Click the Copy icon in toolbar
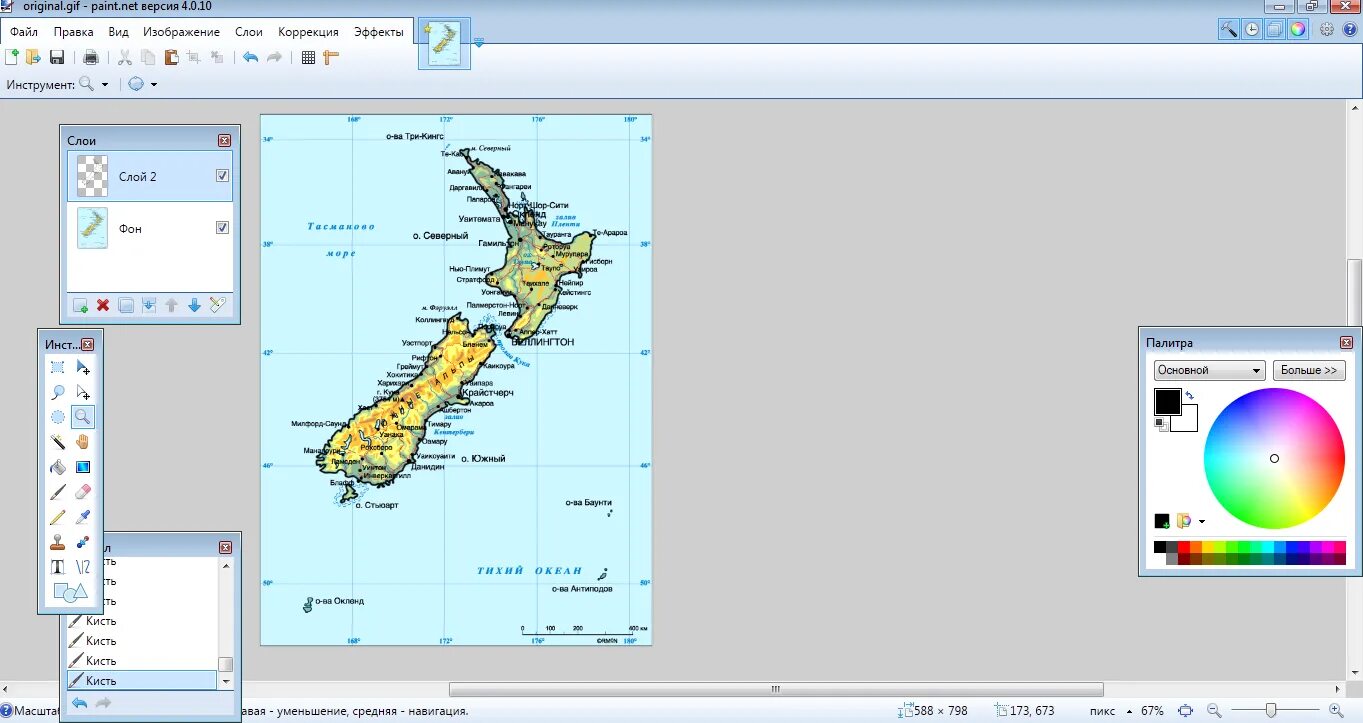The width and height of the screenshot is (1363, 723). coord(148,57)
